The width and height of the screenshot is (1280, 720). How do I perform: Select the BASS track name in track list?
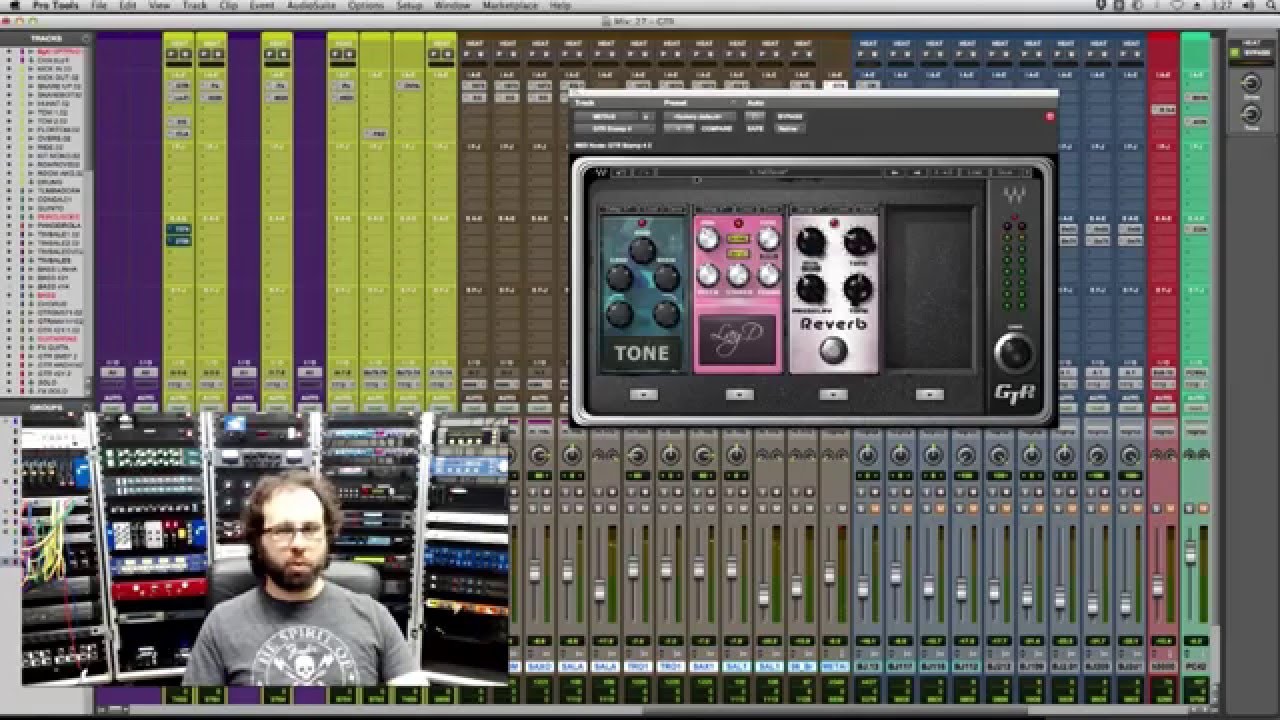click(x=48, y=296)
